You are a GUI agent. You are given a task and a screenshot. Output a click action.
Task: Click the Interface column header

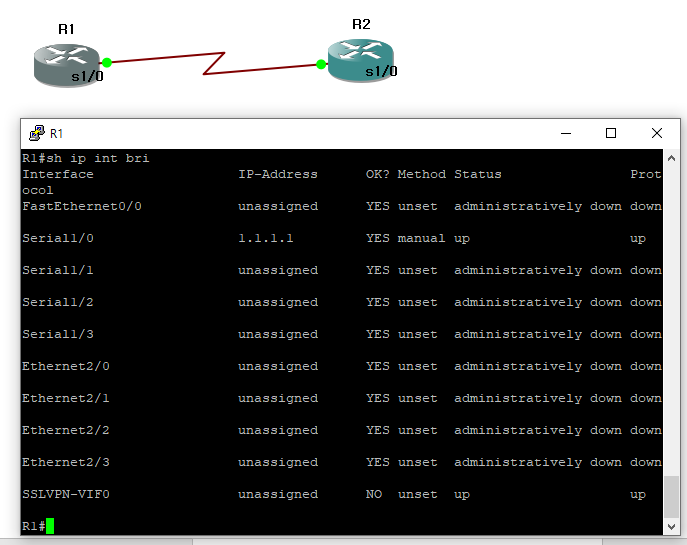(58, 174)
